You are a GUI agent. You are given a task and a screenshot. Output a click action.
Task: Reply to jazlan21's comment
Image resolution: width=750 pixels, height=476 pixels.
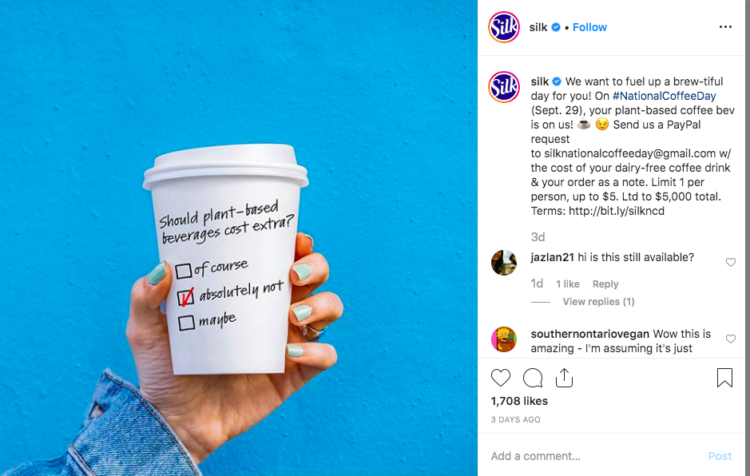click(605, 284)
